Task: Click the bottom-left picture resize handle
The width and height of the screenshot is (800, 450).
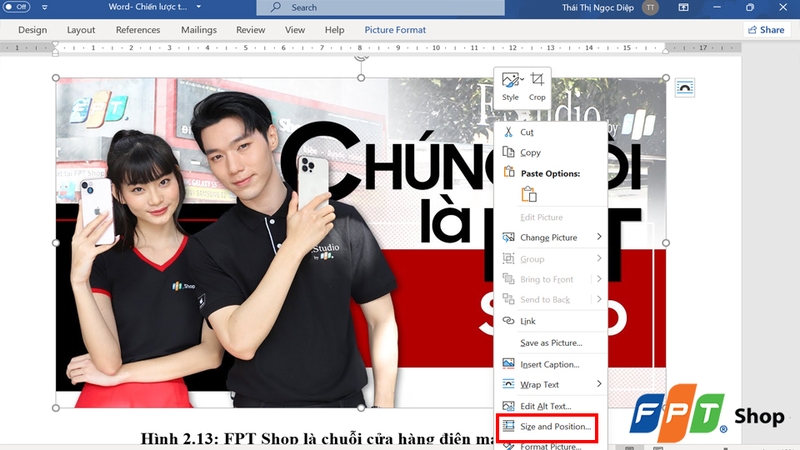Action: pos(56,408)
